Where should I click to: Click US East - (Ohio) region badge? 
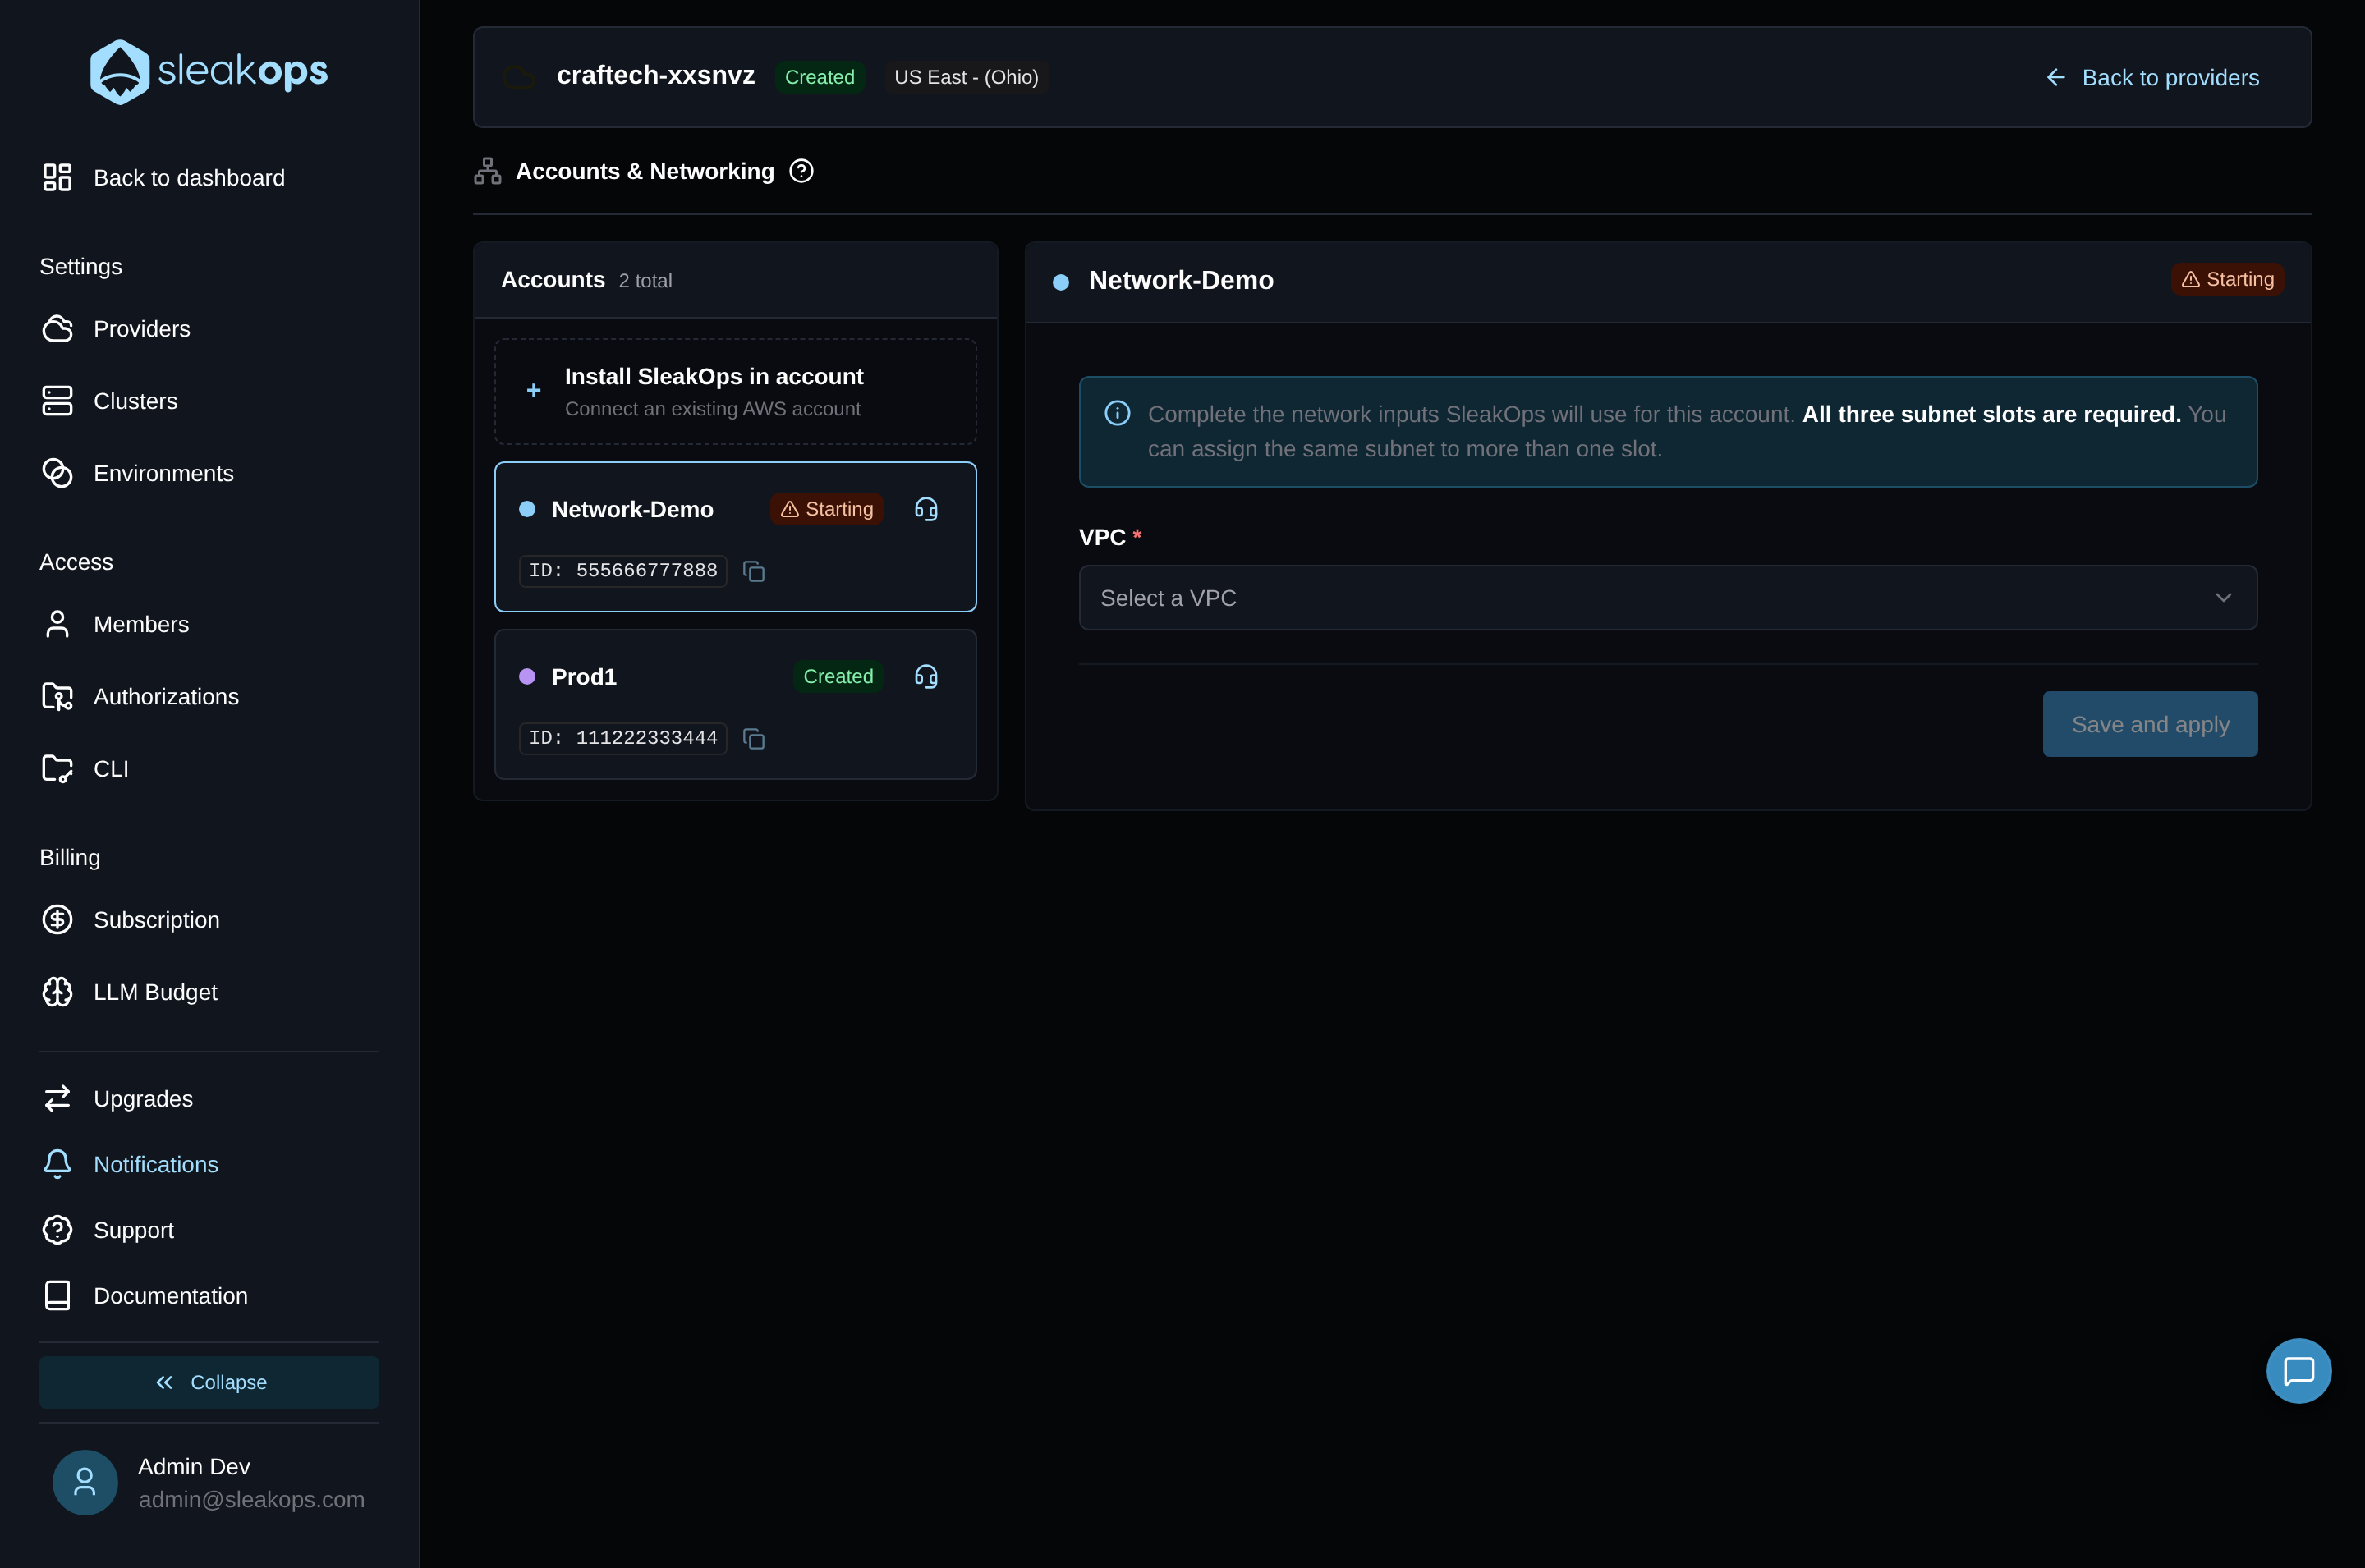click(966, 77)
